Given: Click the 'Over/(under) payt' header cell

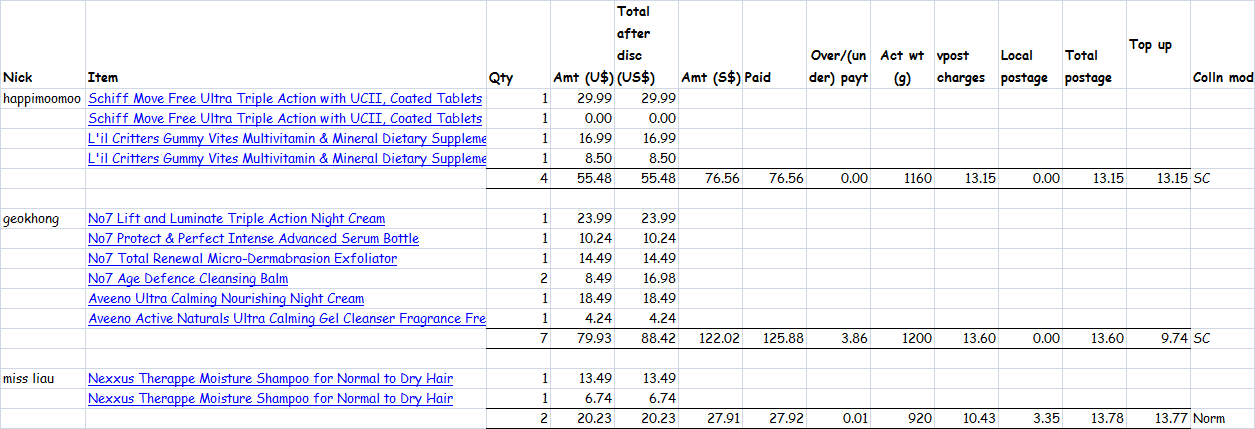Looking at the screenshot, I should coord(838,45).
